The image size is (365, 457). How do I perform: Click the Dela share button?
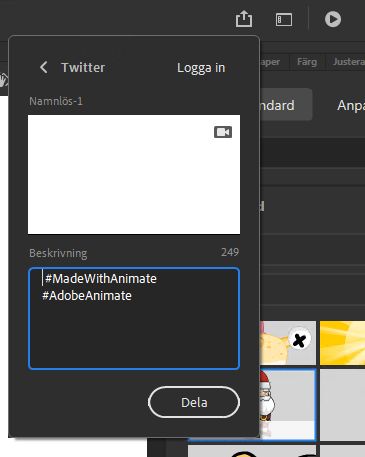tap(194, 402)
